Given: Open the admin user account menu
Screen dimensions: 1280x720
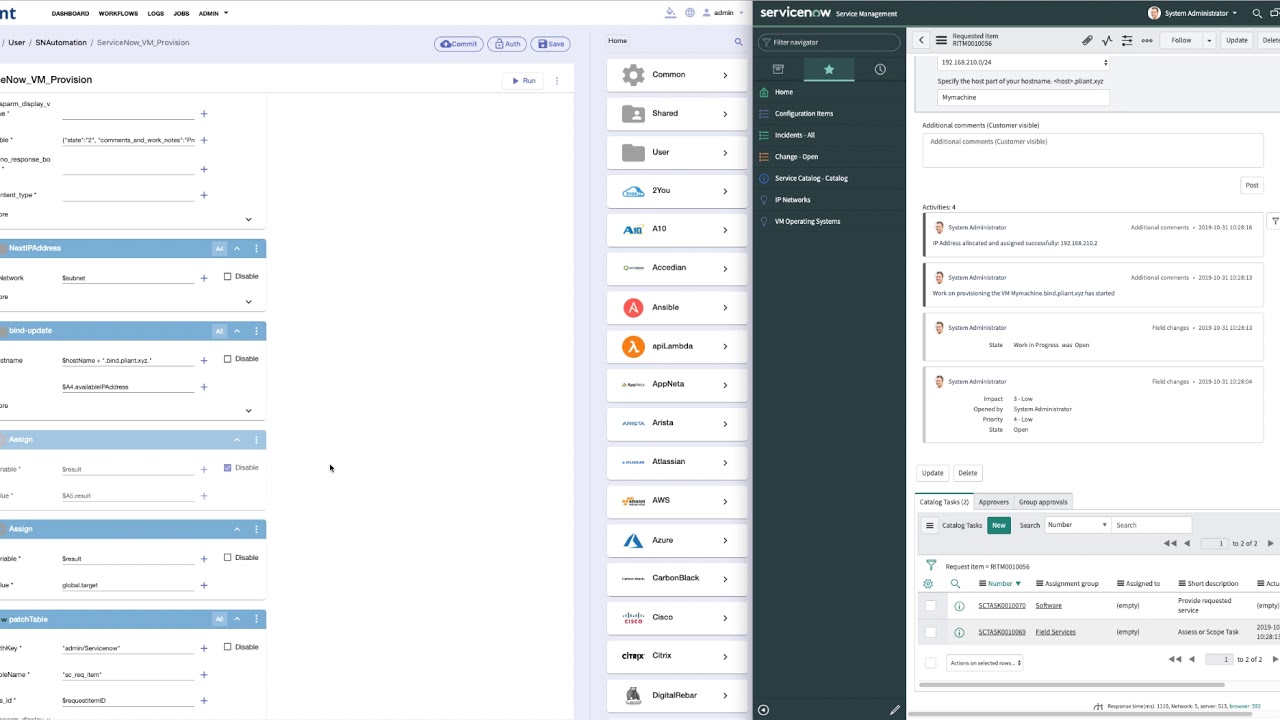Looking at the screenshot, I should click(724, 13).
